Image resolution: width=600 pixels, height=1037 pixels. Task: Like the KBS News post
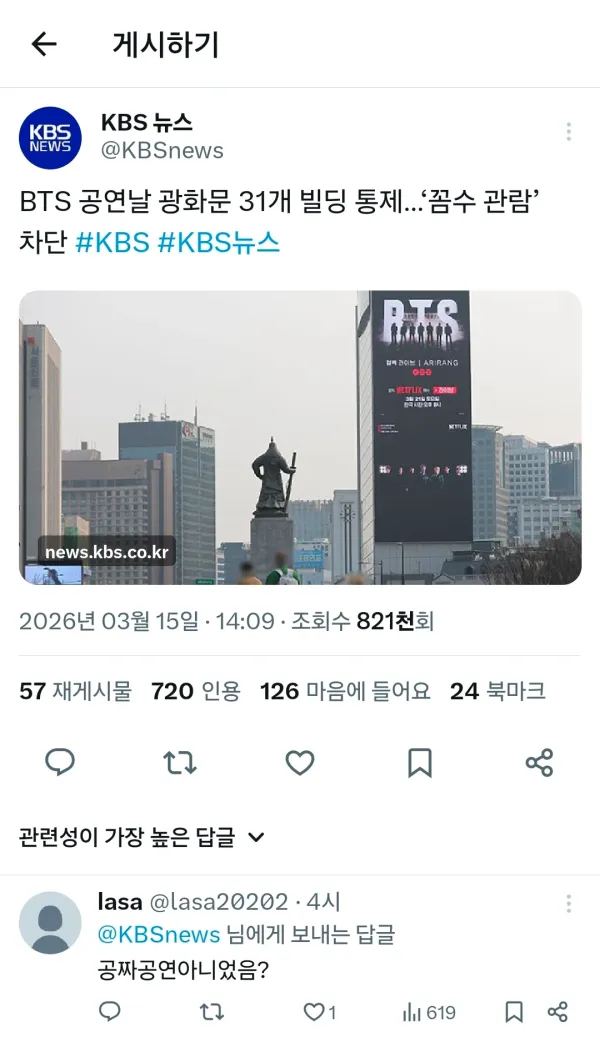[300, 763]
